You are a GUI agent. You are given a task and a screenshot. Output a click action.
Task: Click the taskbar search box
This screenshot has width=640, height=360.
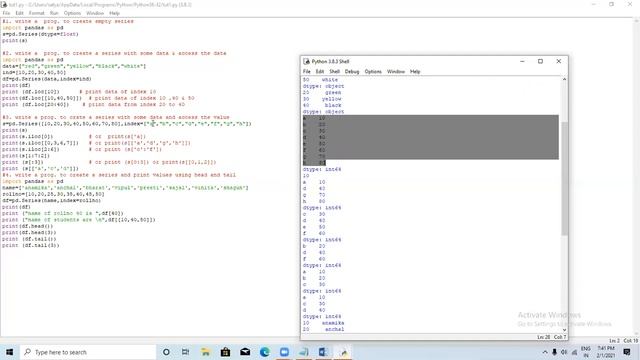88,352
